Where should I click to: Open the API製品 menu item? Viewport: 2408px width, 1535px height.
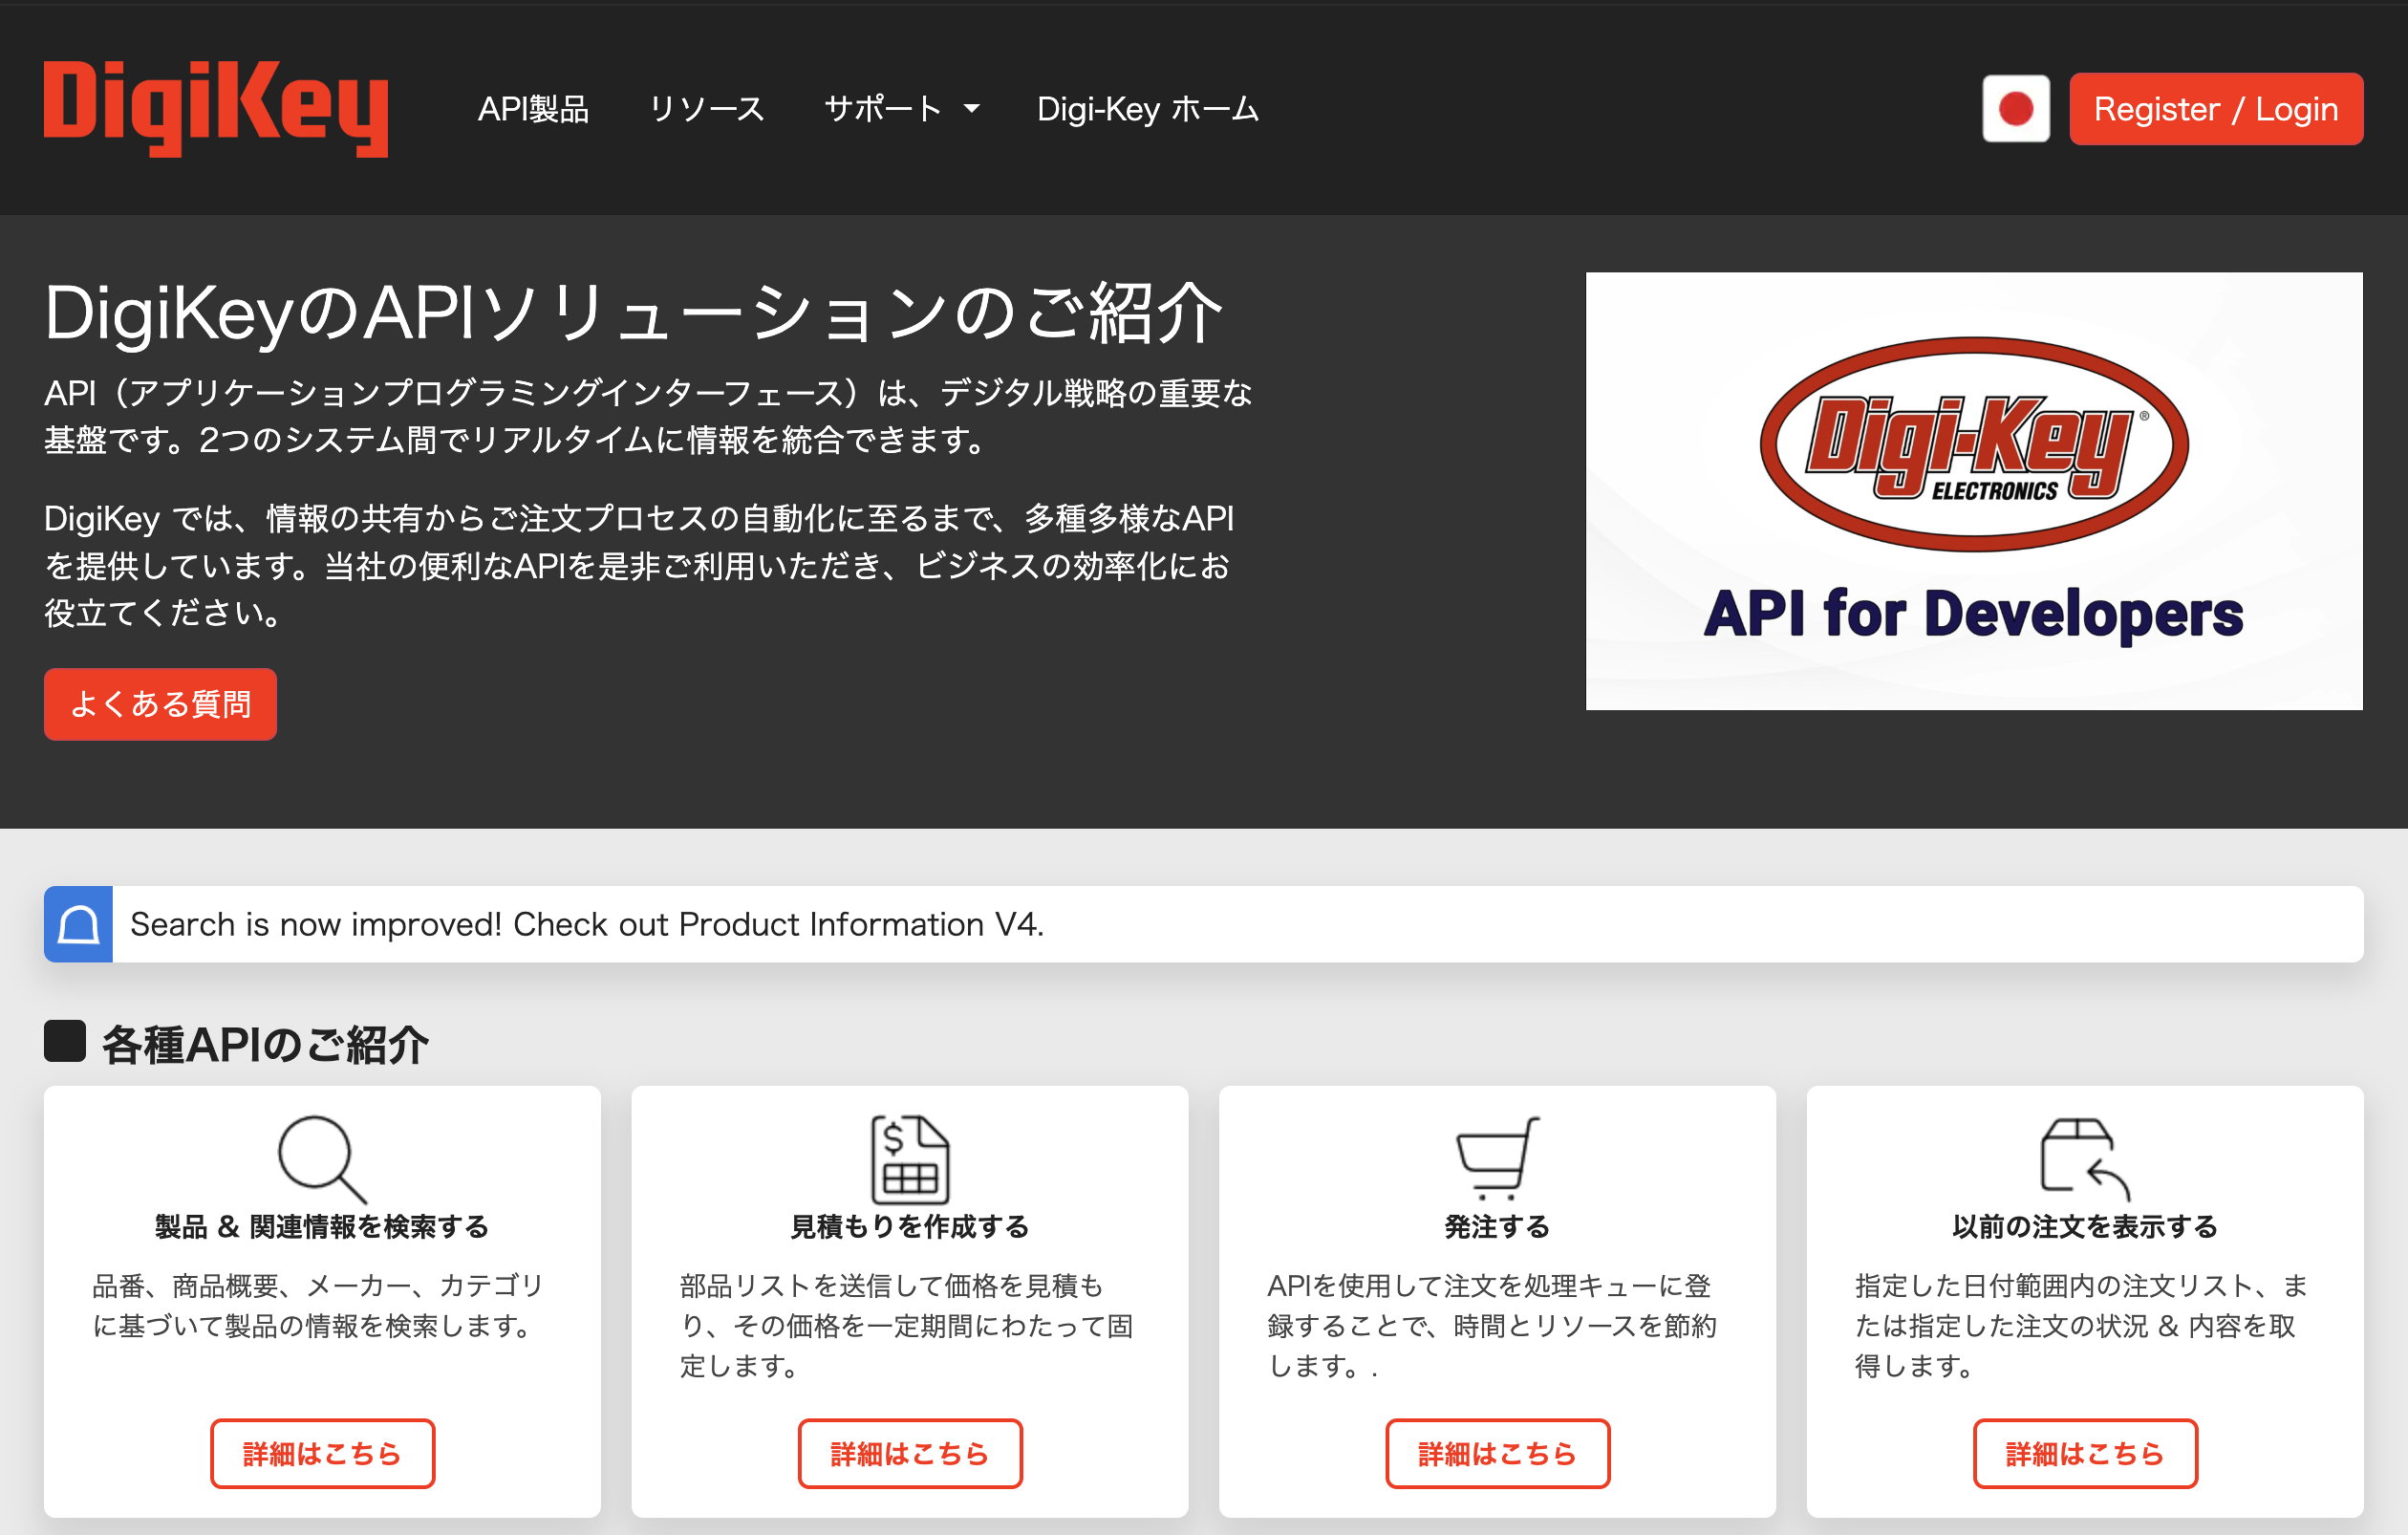533,108
